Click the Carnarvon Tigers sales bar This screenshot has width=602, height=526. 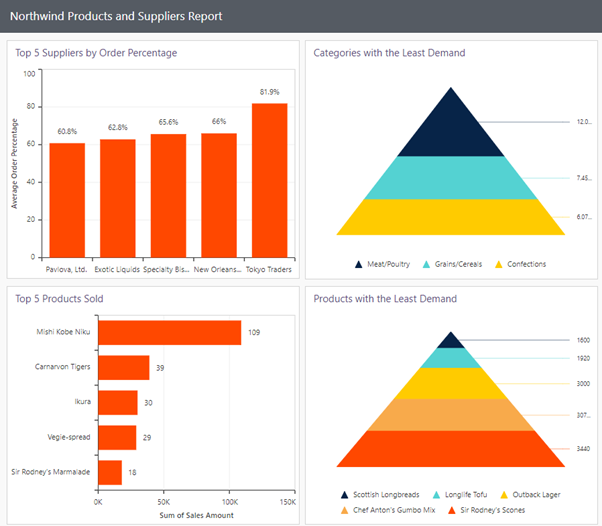(123, 367)
